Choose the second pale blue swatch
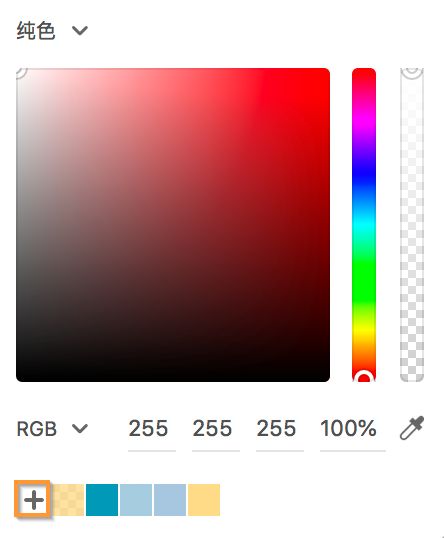The image size is (444, 538). pos(170,500)
